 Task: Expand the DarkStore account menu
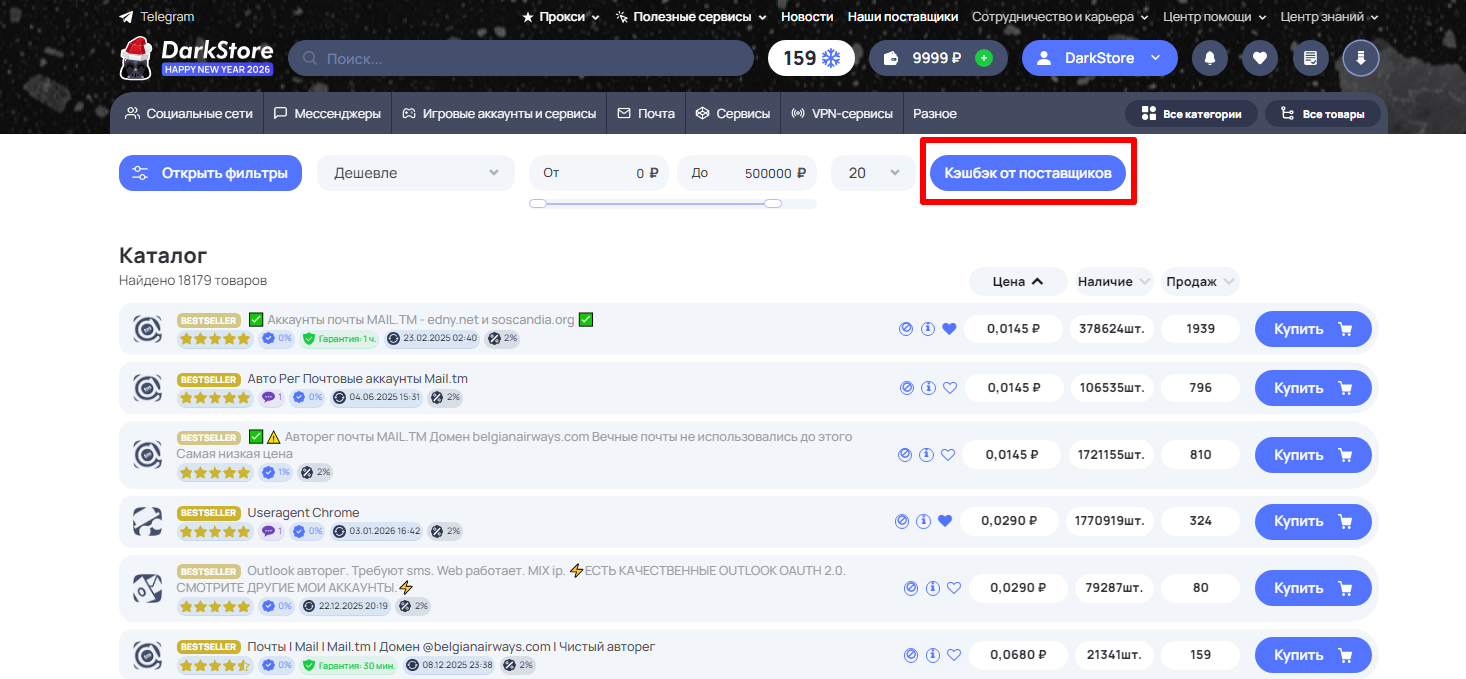click(1099, 58)
